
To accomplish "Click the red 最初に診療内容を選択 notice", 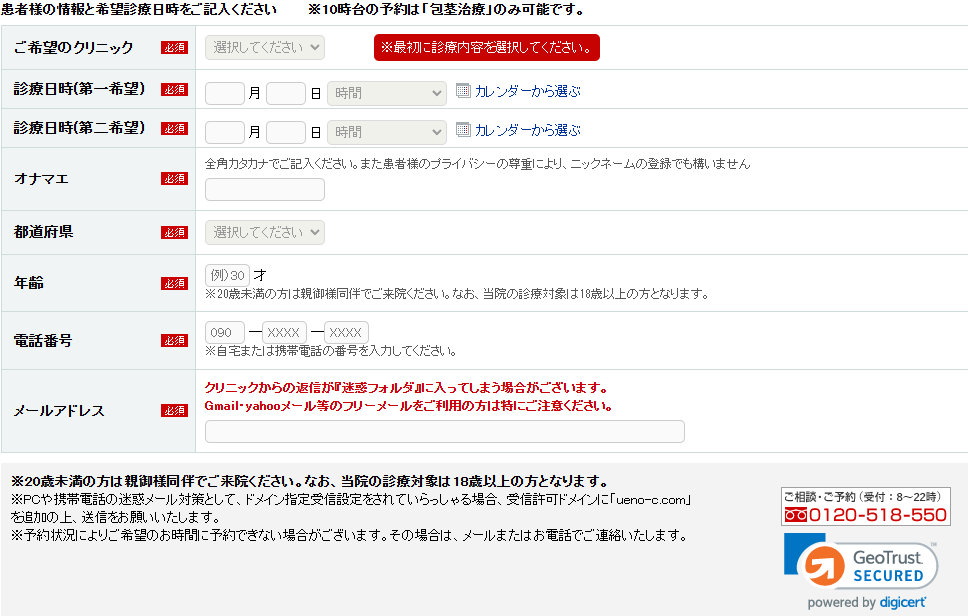I will [486, 47].
